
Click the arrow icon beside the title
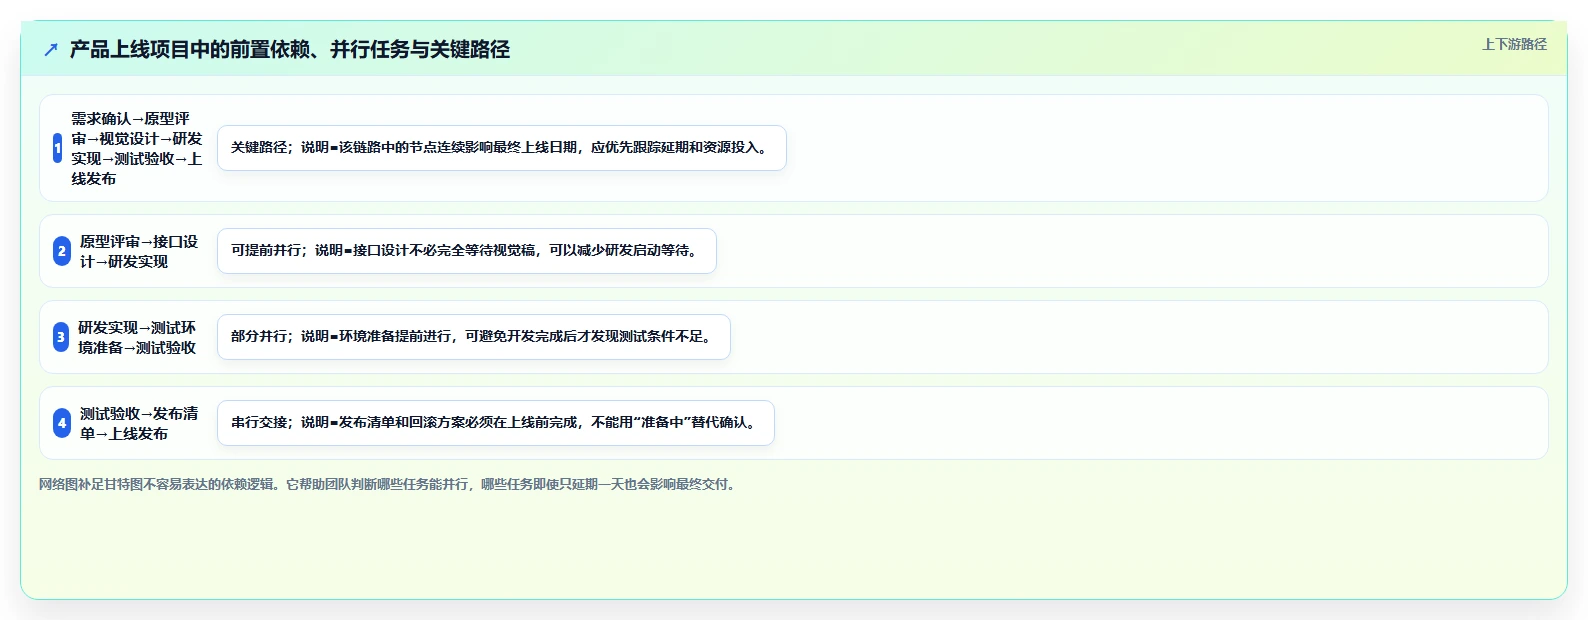(51, 49)
